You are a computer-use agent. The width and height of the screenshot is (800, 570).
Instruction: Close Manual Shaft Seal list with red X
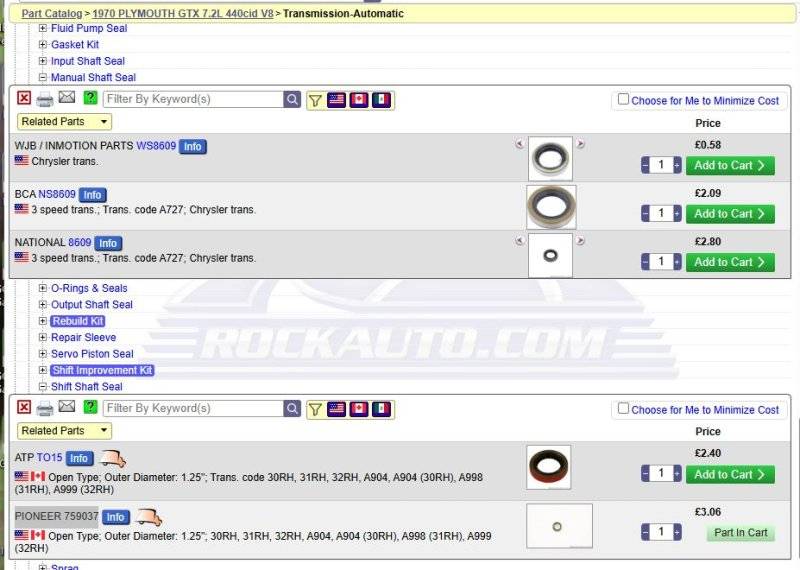coord(24,99)
